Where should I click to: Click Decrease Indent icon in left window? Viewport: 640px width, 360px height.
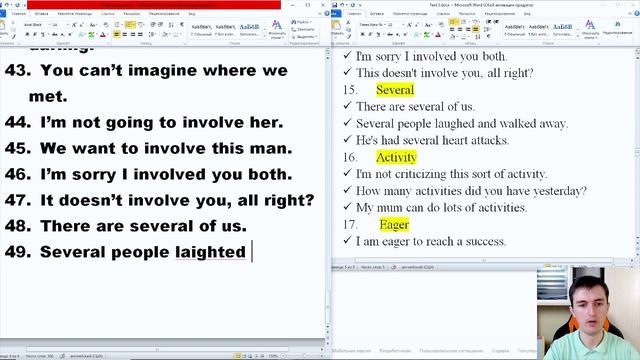(153, 25)
